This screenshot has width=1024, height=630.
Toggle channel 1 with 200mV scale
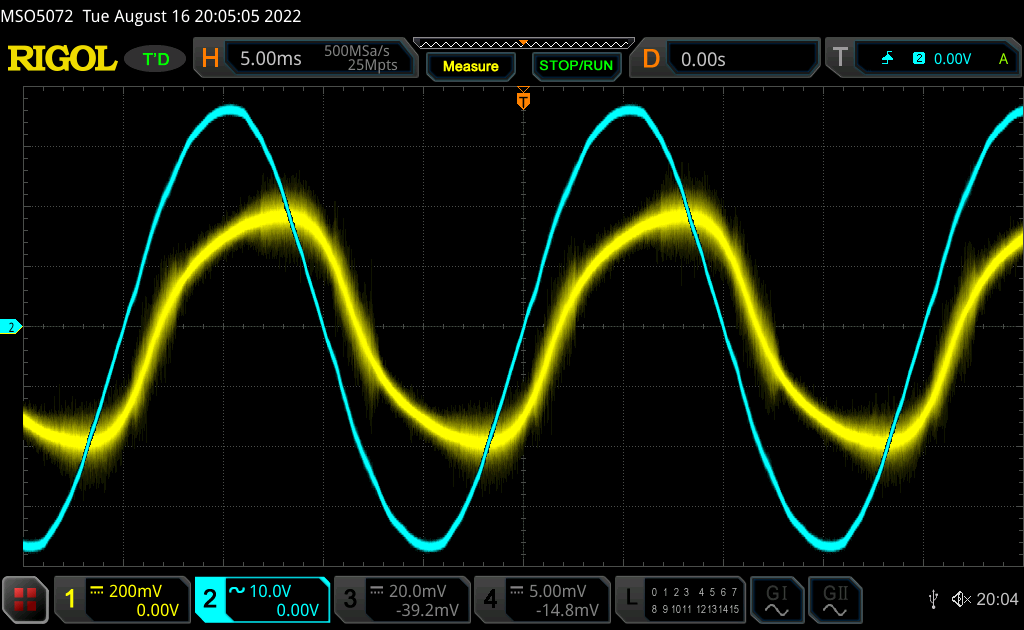point(122,599)
